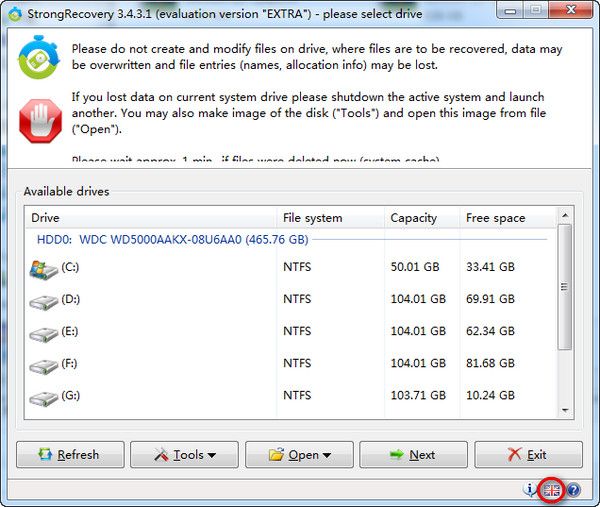600x507 pixels.
Task: Select the D: drive icon
Action: pos(44,300)
